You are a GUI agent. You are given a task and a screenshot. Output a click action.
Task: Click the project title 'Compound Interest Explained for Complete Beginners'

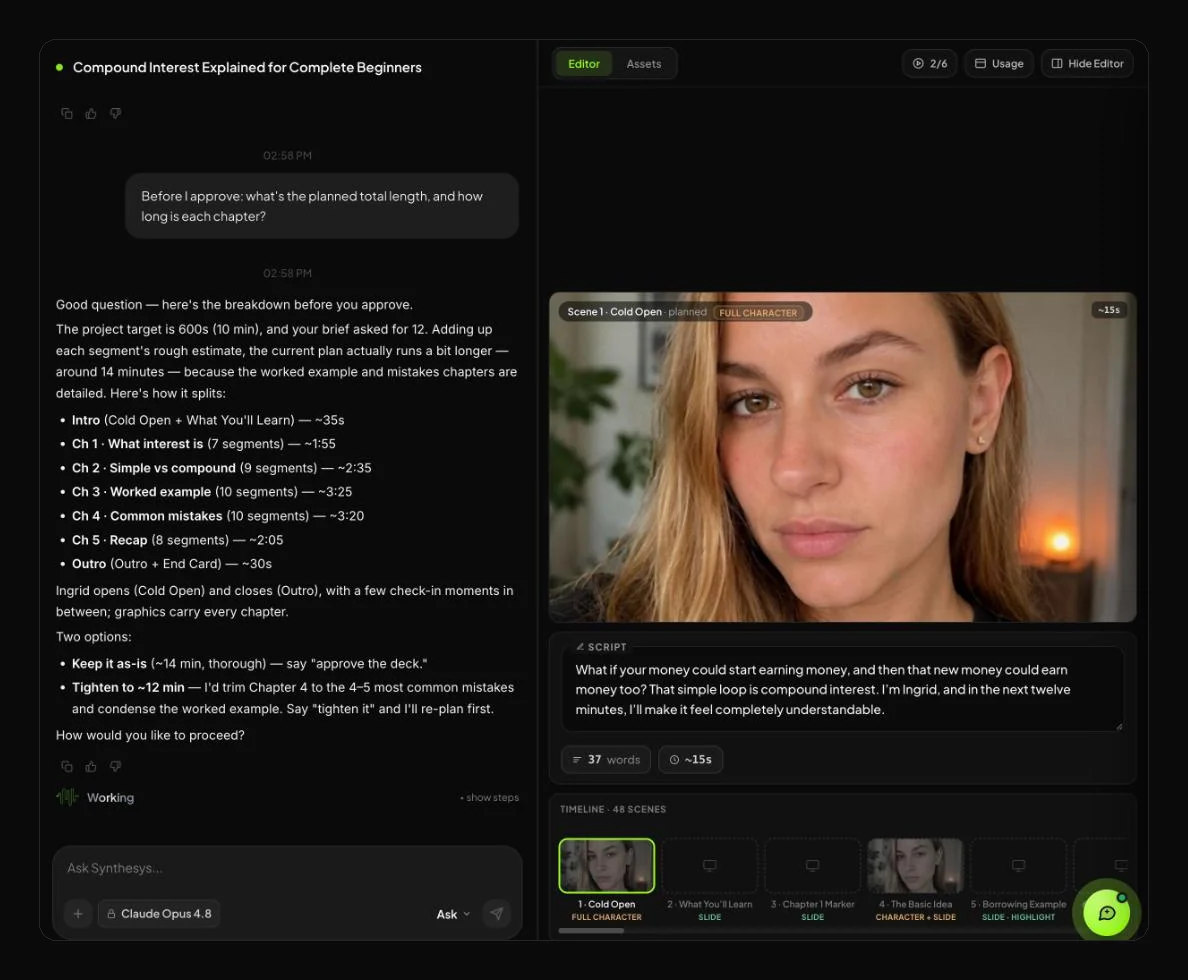tap(247, 67)
